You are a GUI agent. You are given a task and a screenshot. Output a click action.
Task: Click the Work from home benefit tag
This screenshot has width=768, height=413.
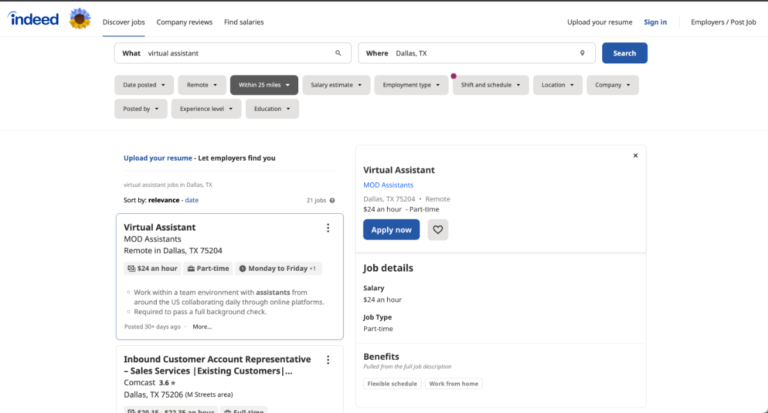454,384
